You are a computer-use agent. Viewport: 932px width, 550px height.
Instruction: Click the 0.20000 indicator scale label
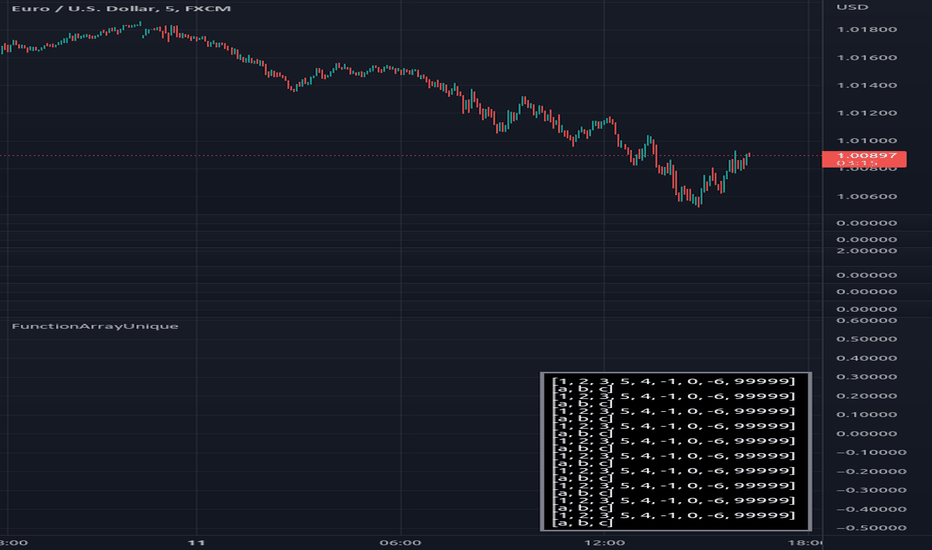tap(867, 396)
